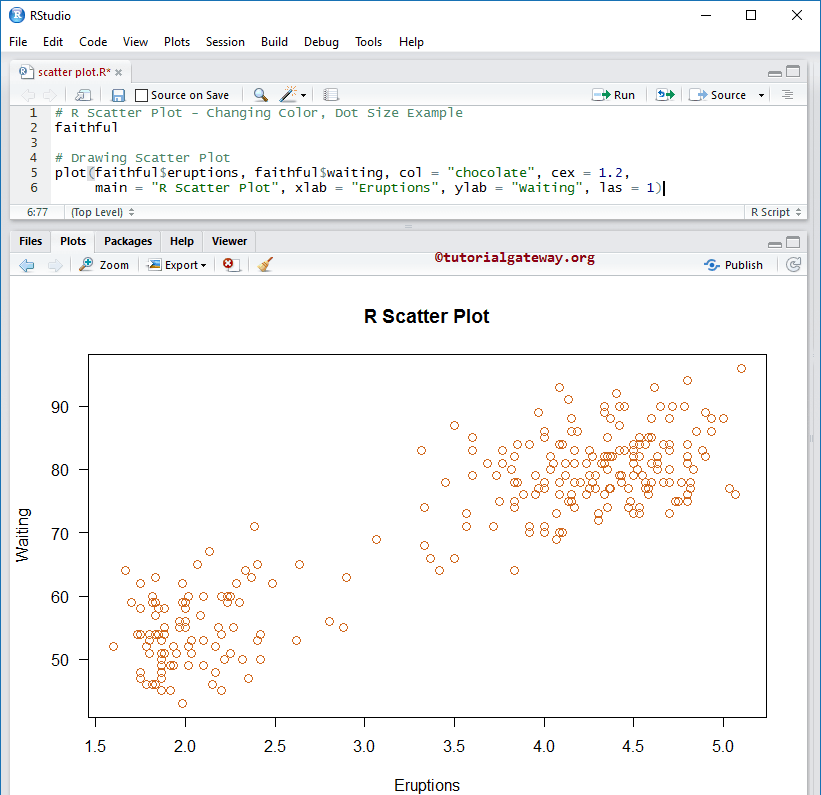Publish the plot using the Publish button
821x795 pixels.
coord(735,264)
